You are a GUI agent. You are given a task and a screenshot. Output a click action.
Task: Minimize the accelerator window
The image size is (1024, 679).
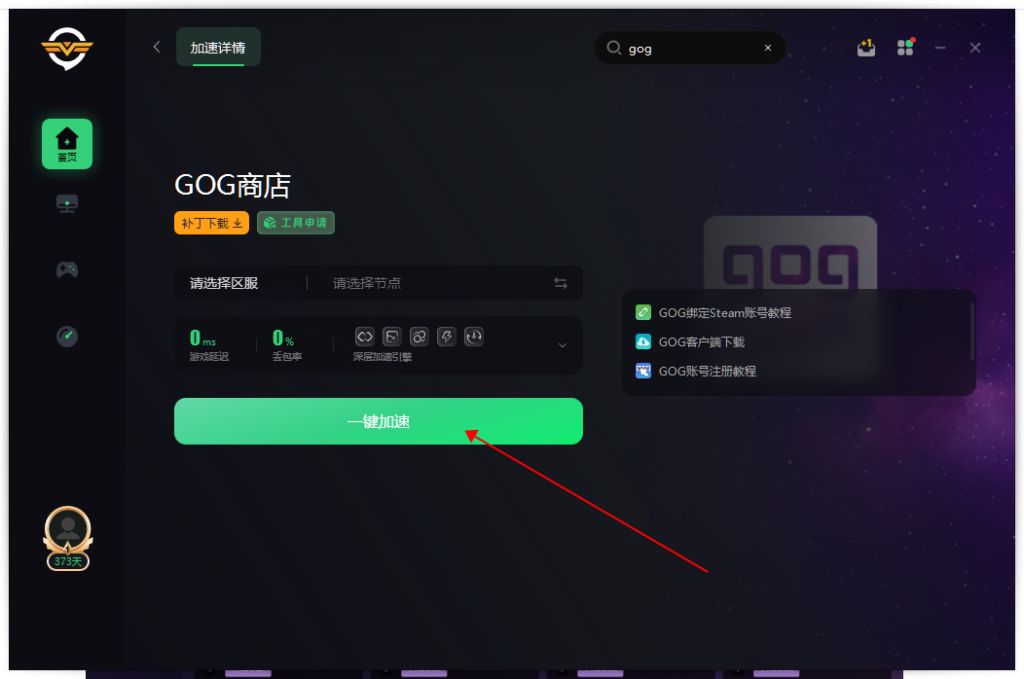click(940, 48)
